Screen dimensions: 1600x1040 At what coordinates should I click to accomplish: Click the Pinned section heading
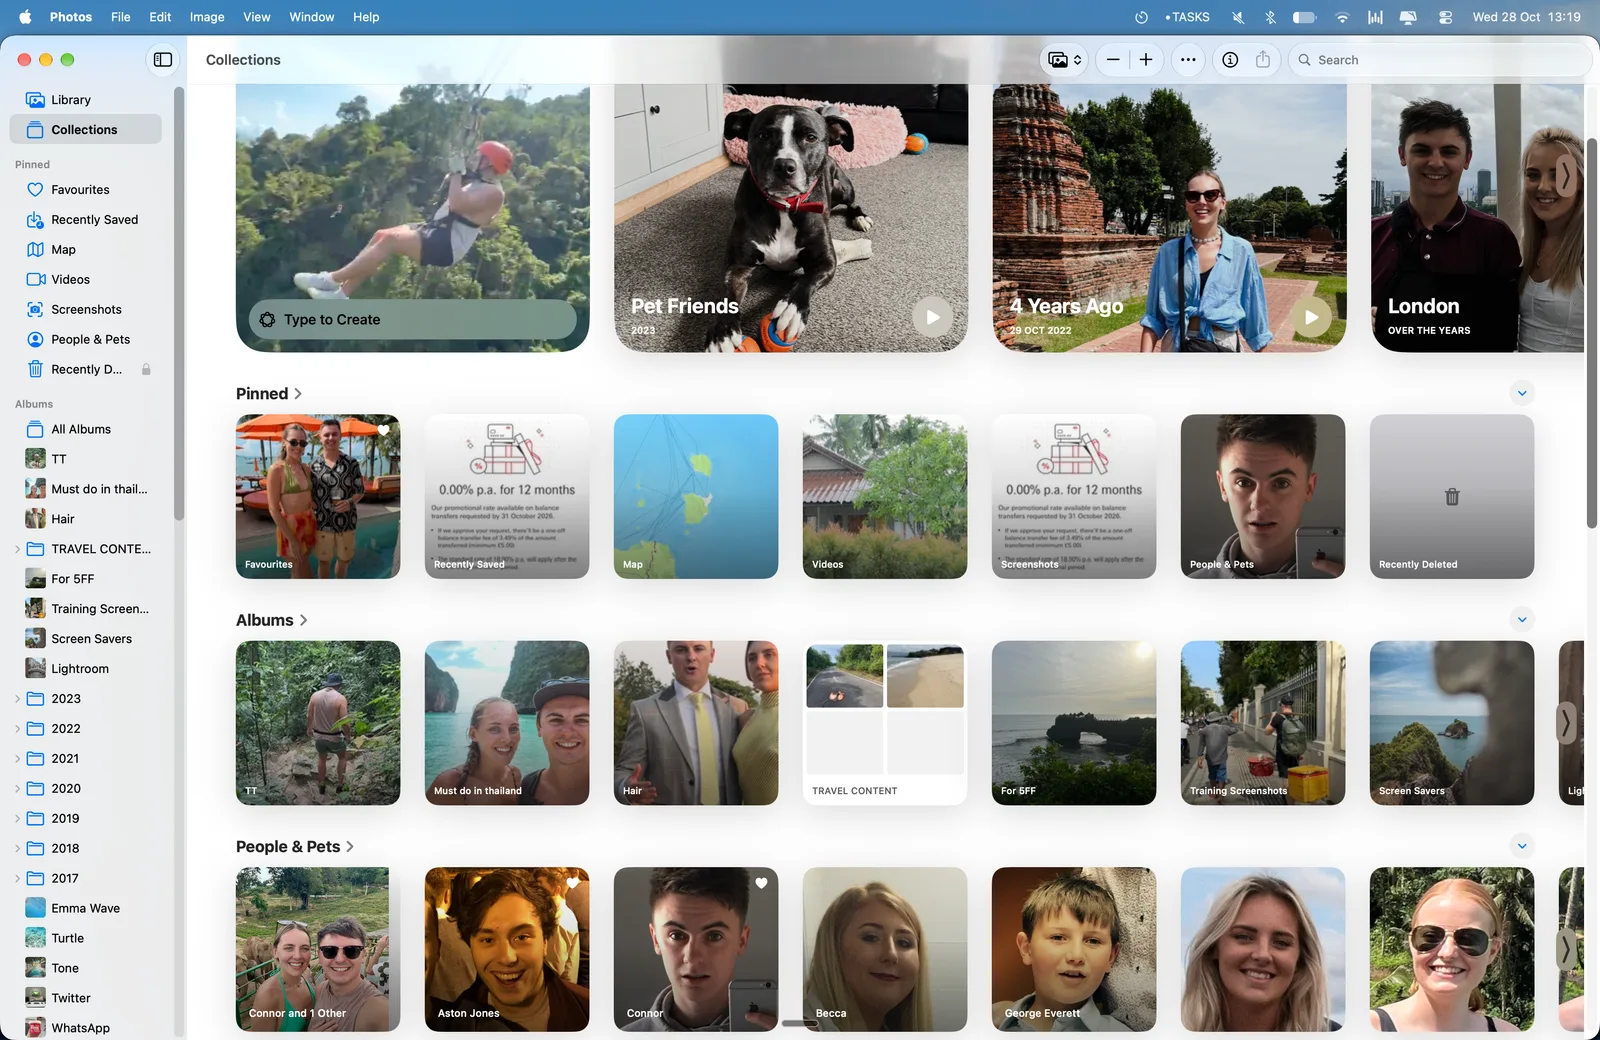point(269,394)
